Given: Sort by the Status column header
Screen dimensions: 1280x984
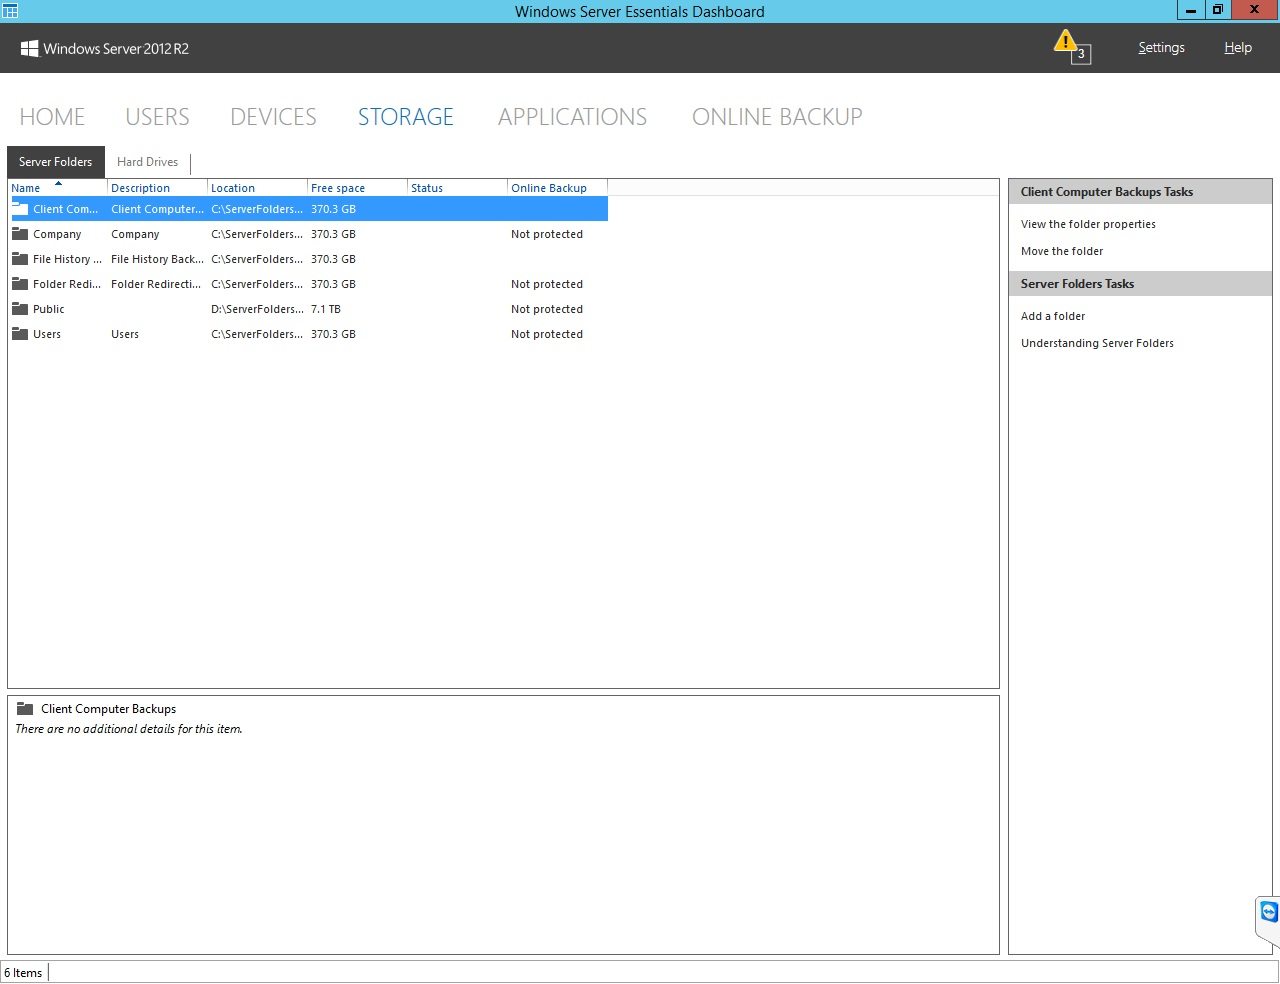Looking at the screenshot, I should pos(457,188).
